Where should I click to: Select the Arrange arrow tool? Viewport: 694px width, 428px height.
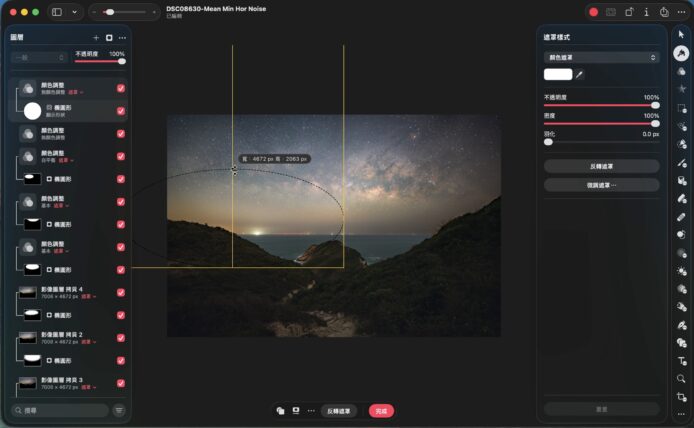click(x=681, y=34)
